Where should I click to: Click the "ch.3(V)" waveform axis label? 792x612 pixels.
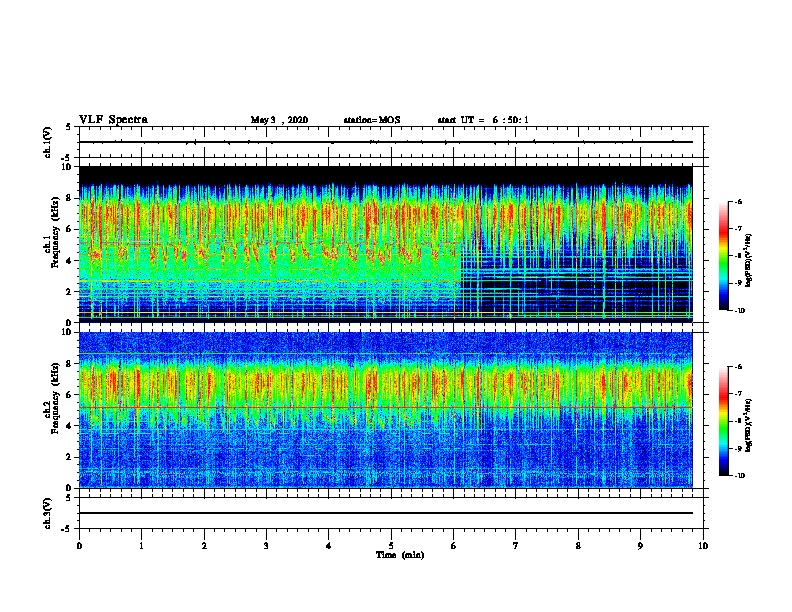[48, 514]
